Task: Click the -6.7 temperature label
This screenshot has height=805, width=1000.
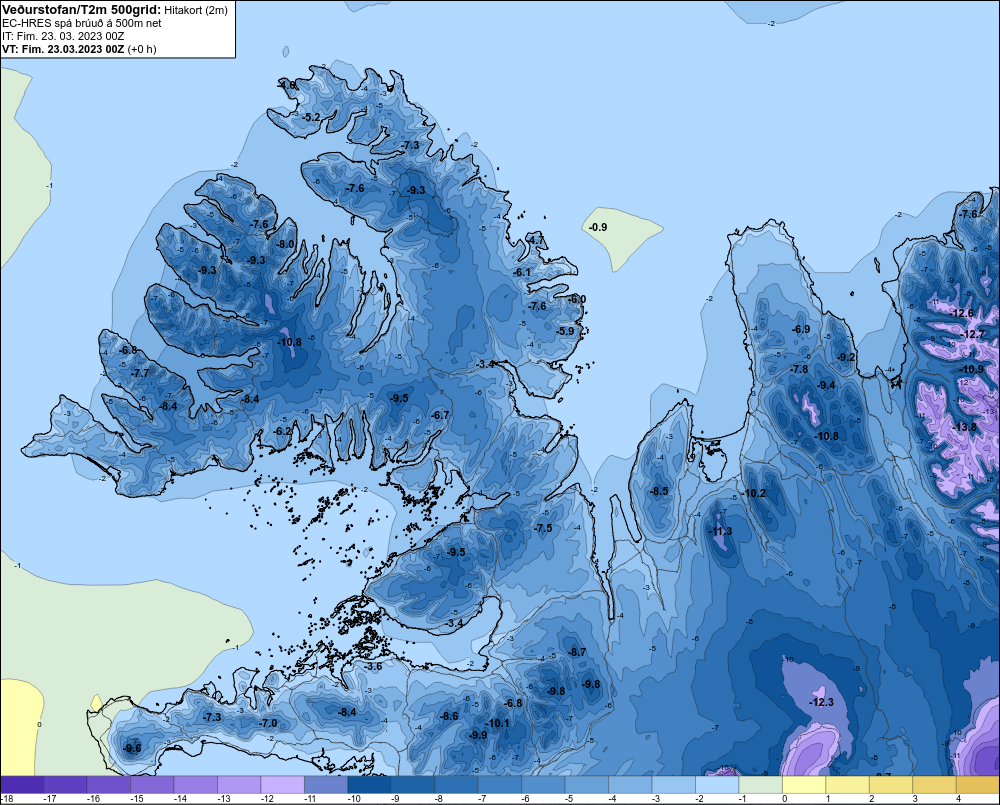Action: point(440,415)
